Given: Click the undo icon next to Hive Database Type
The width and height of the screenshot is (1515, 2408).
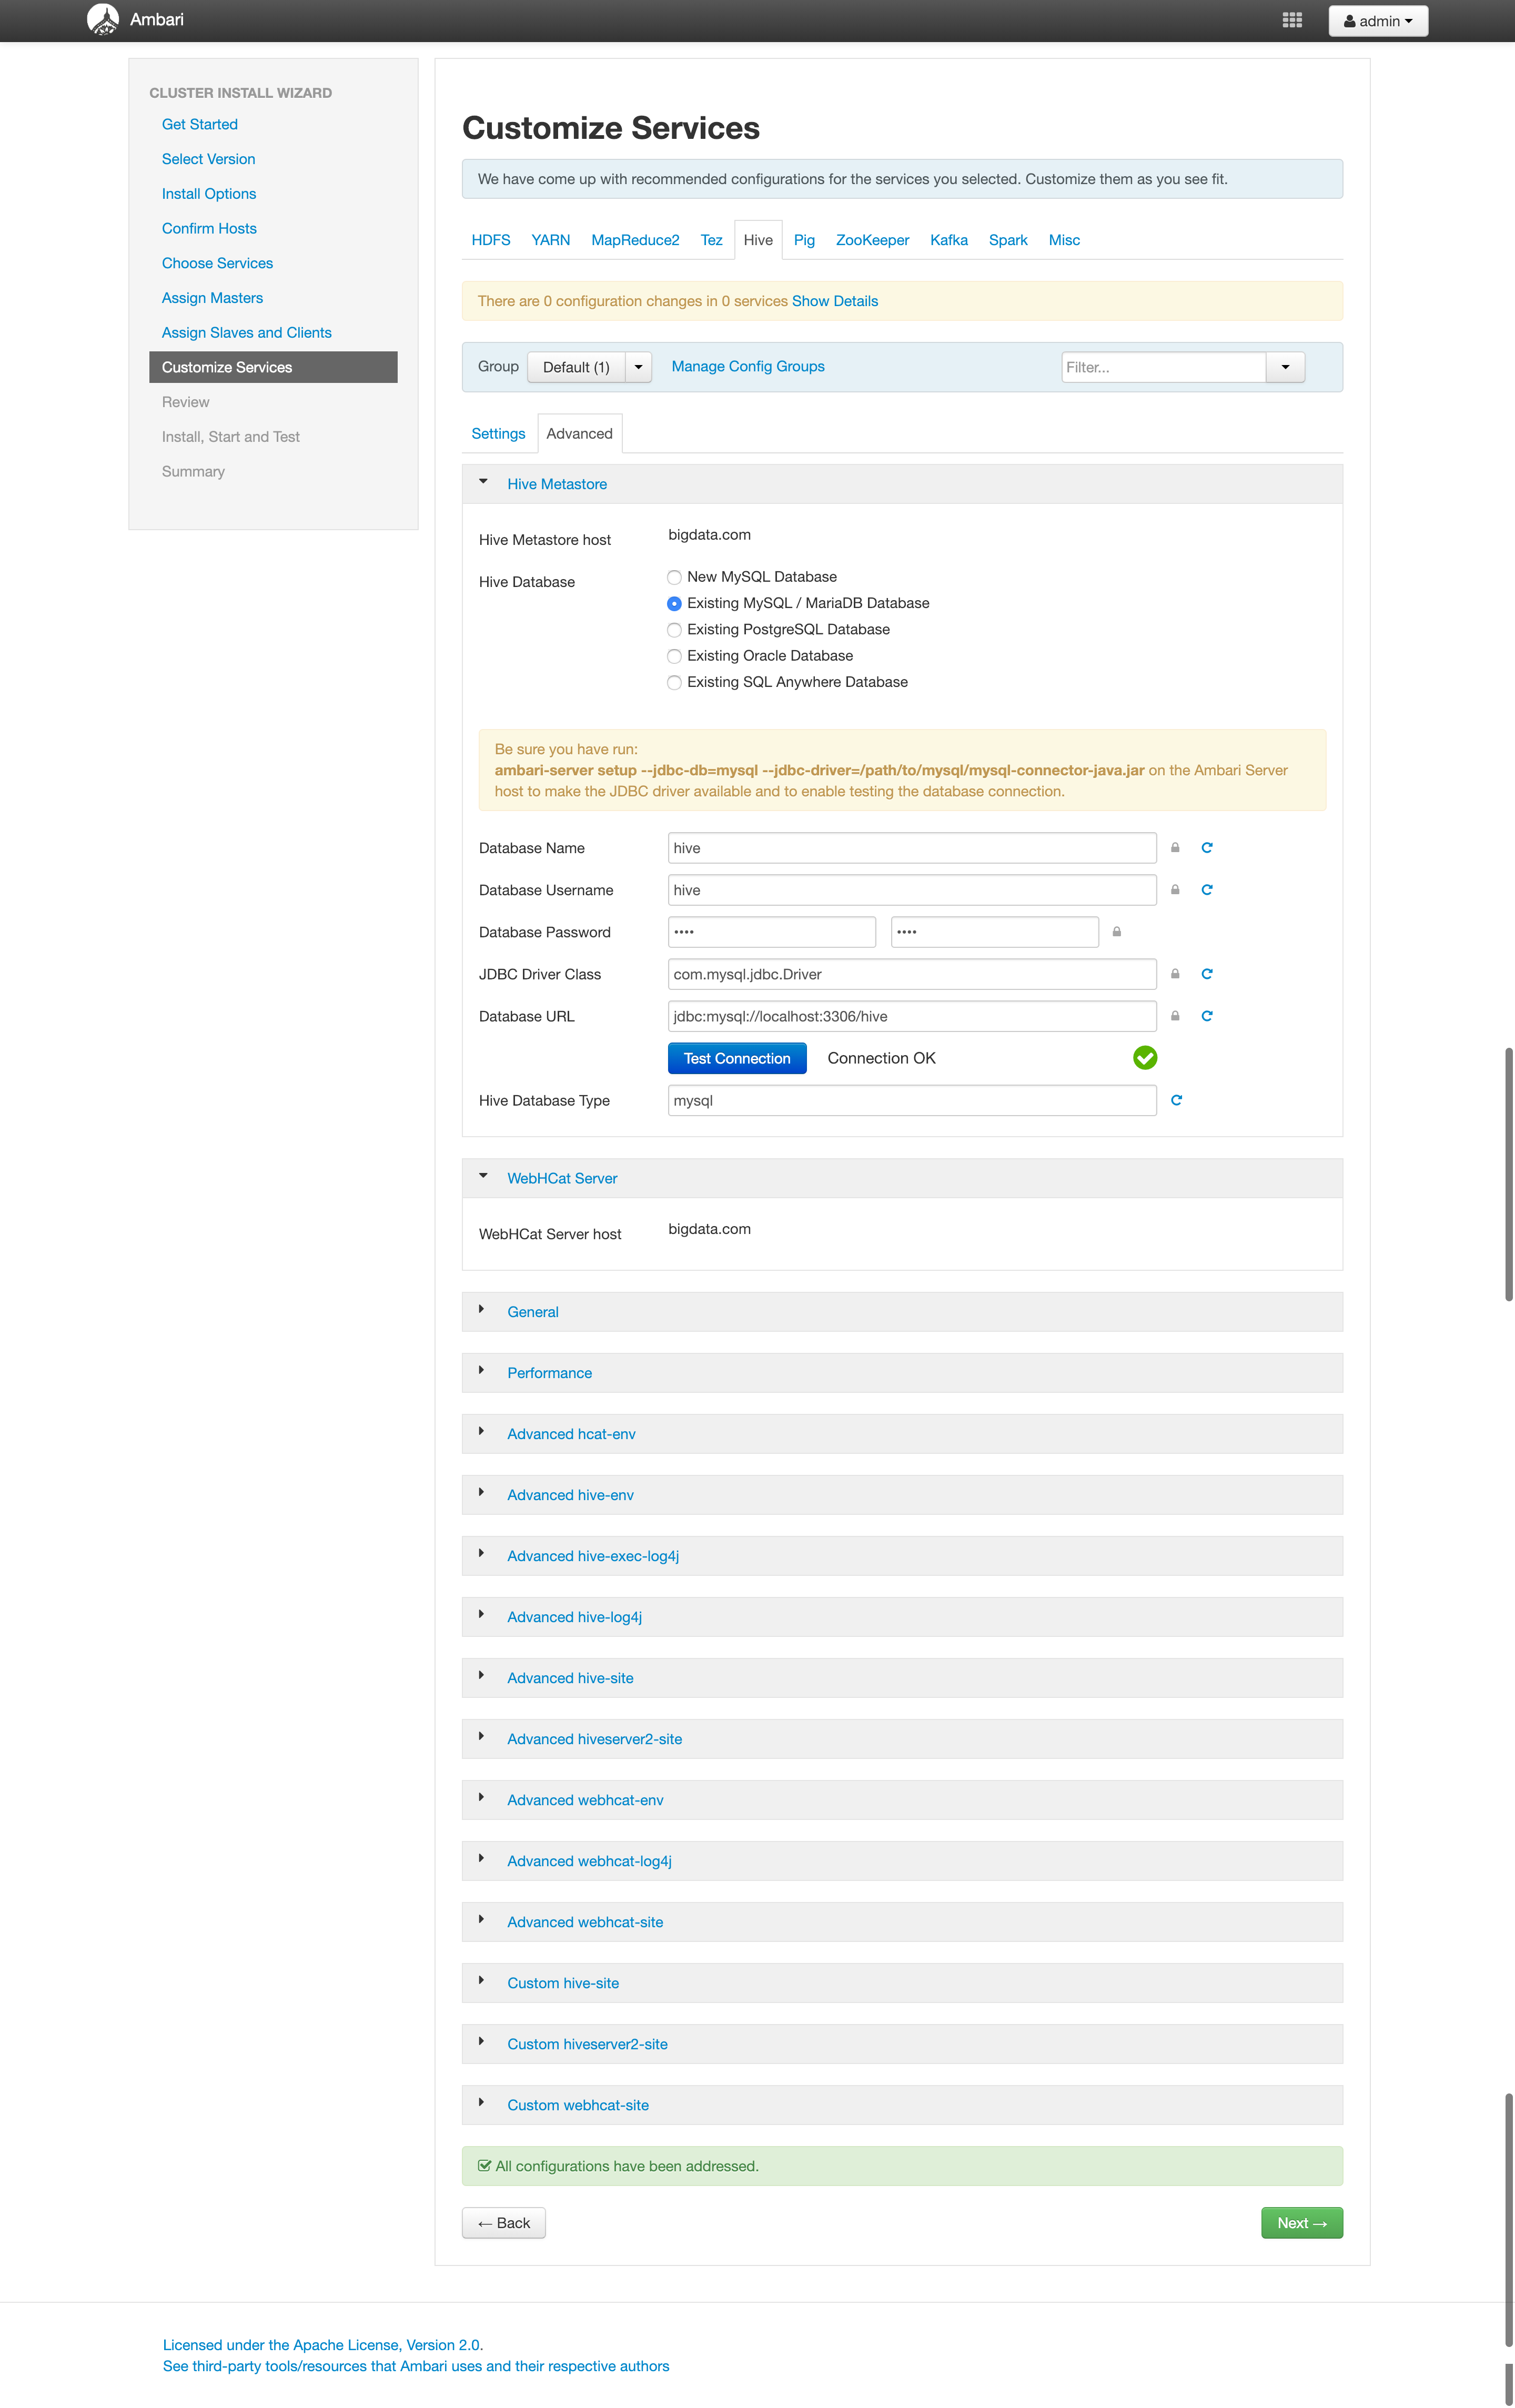Looking at the screenshot, I should pyautogui.click(x=1177, y=1100).
